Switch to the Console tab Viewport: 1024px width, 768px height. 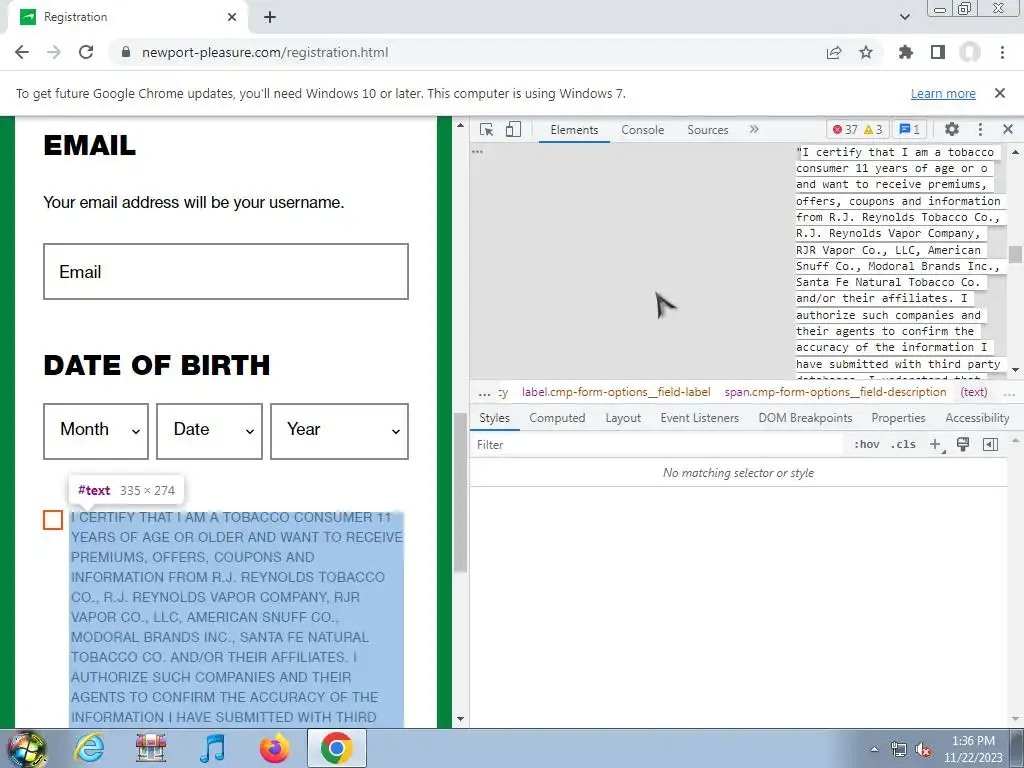(643, 129)
